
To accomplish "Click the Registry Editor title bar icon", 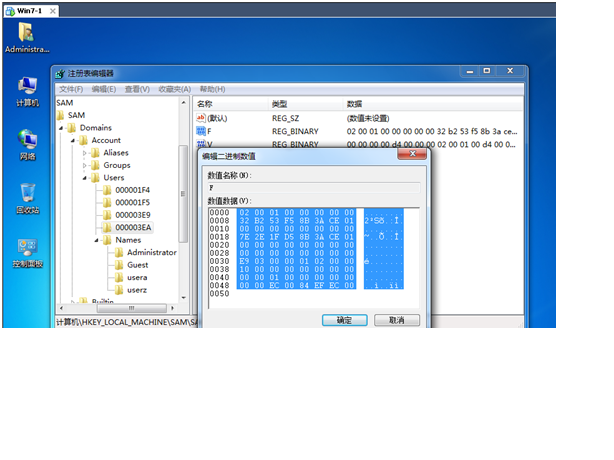I will 60,74.
